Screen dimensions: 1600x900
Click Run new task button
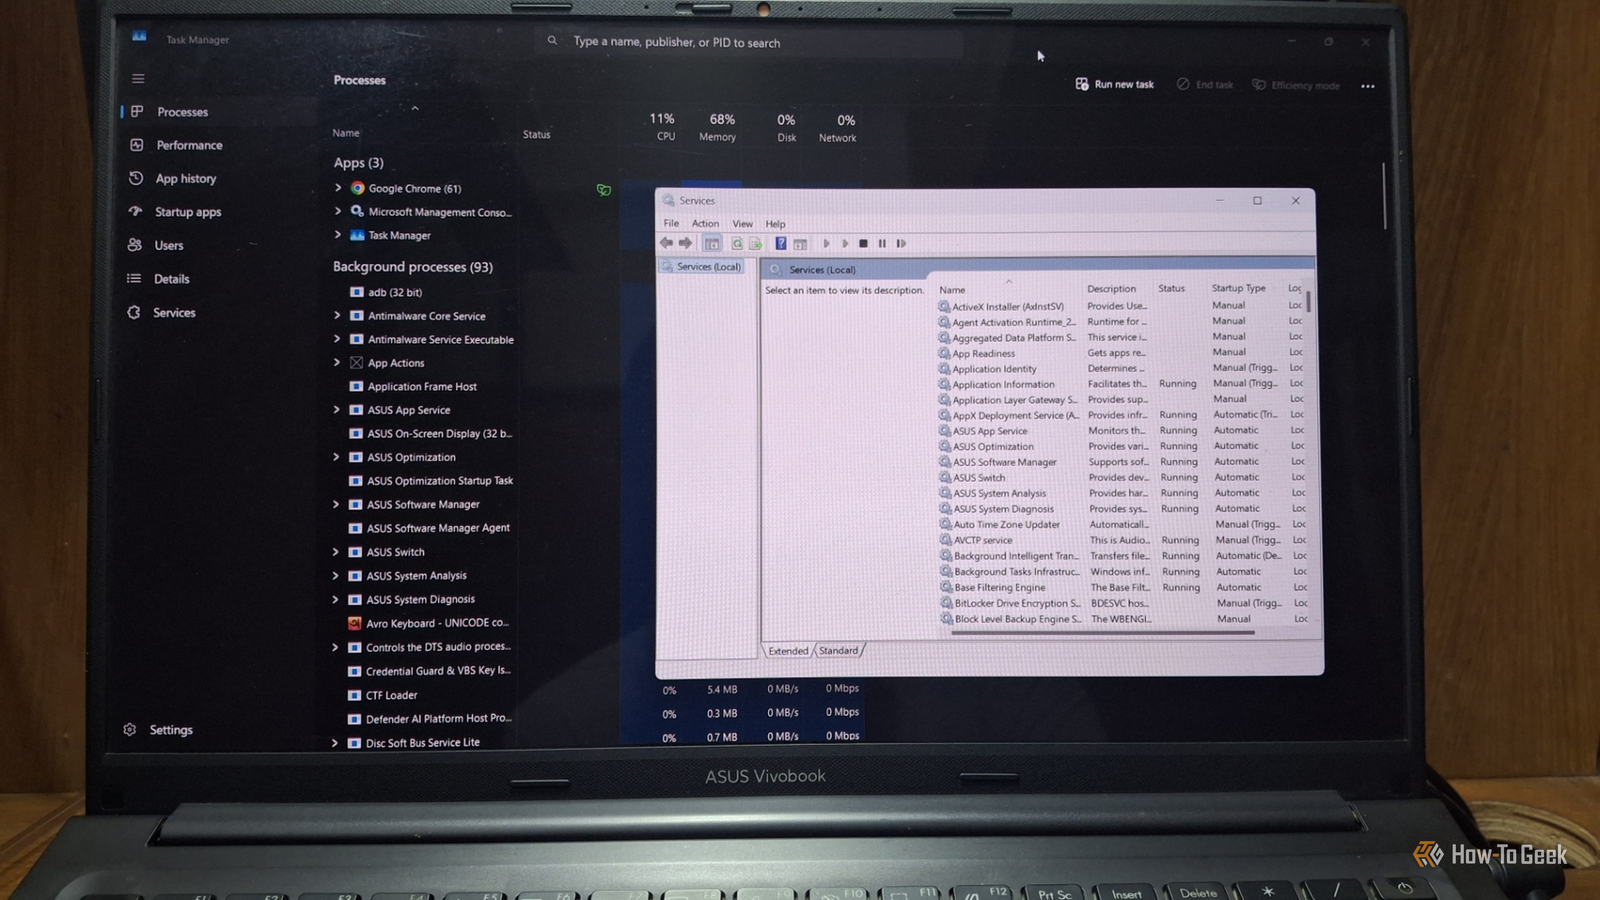click(x=1114, y=84)
